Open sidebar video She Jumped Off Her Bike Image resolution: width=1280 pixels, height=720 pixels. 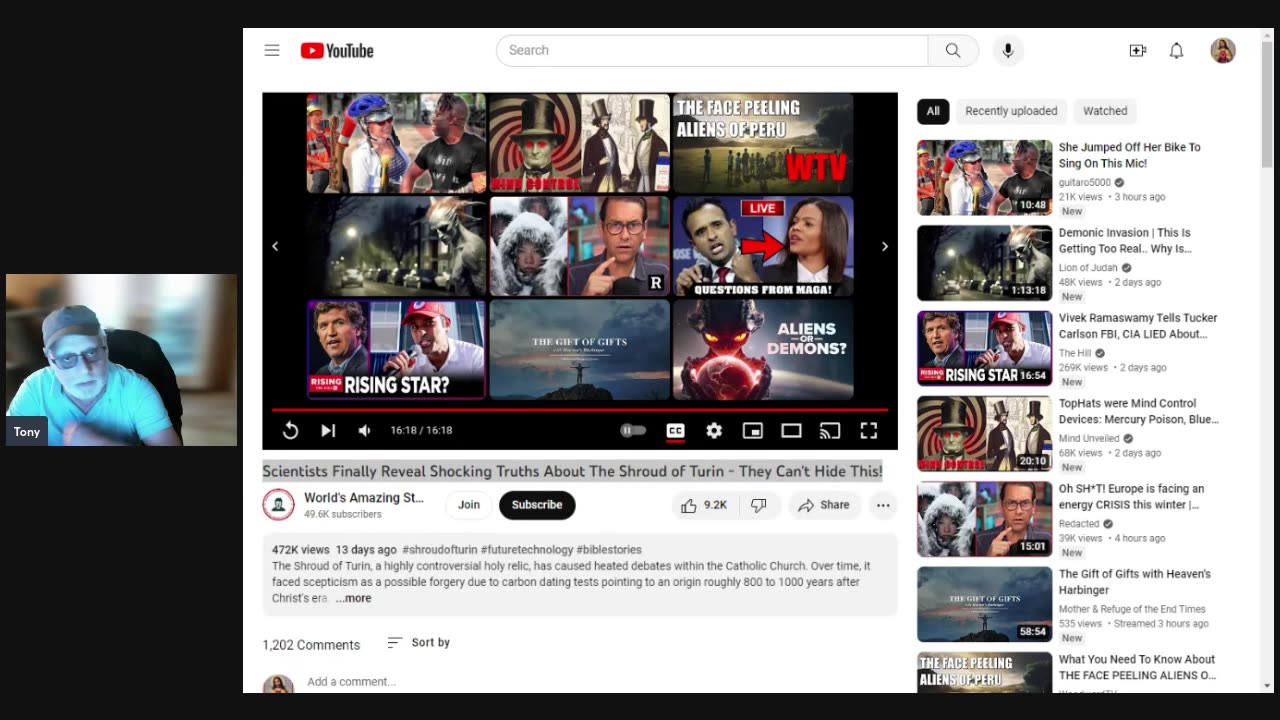pos(1129,155)
